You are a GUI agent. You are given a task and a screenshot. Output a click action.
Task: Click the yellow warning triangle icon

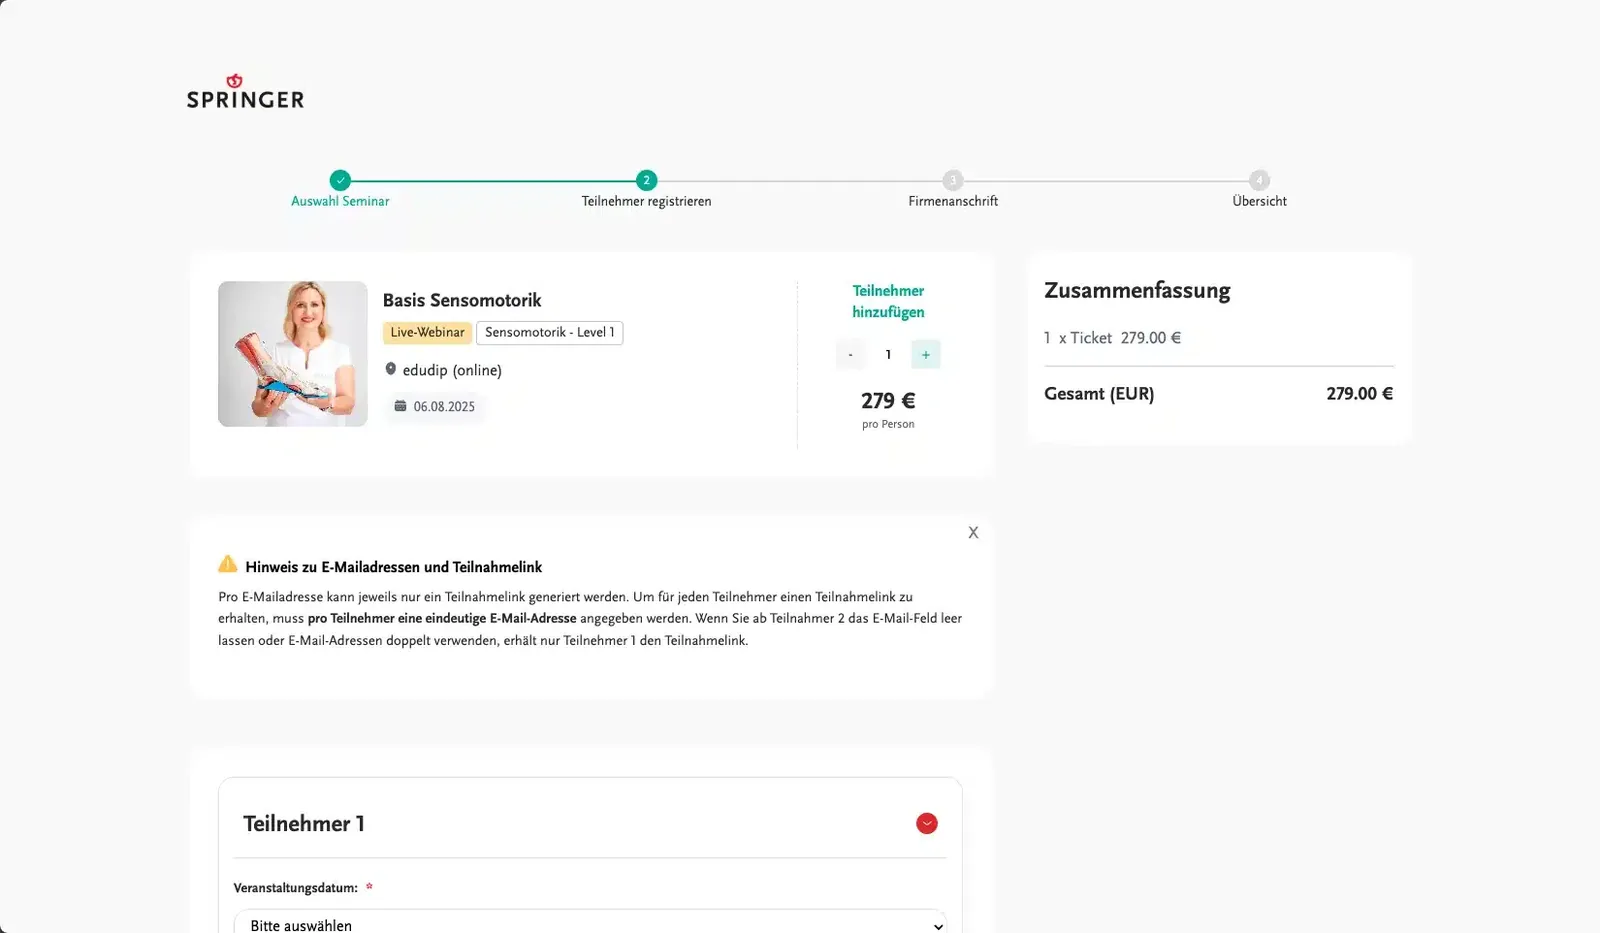228,564
